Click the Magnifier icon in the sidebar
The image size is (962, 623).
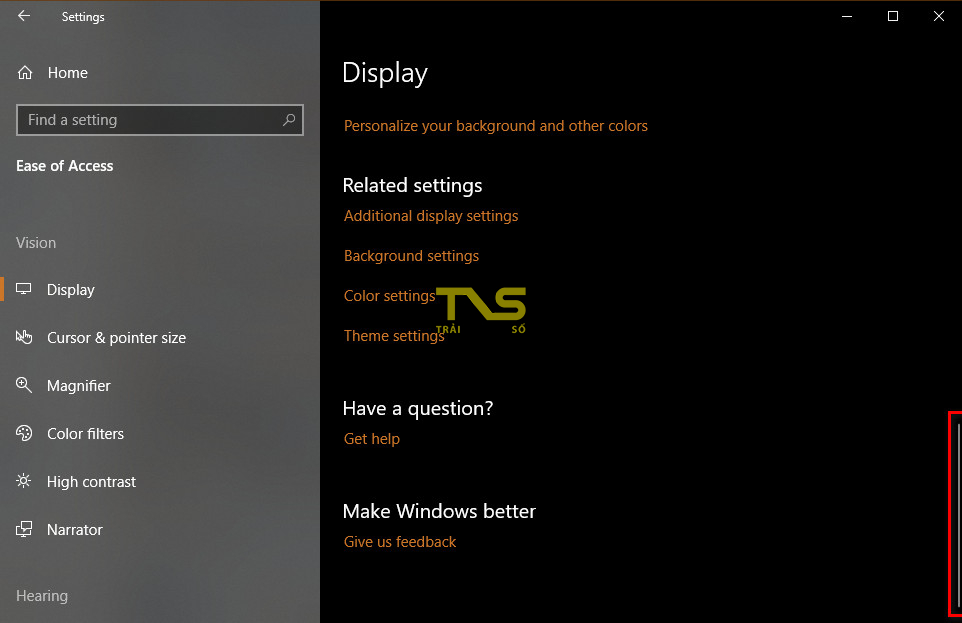pyautogui.click(x=25, y=386)
